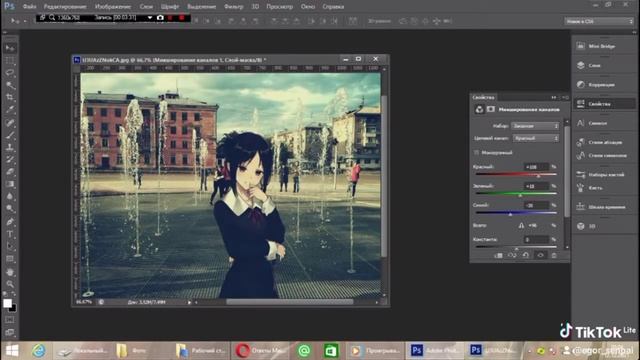Click the Красный percentage input field

(536, 167)
